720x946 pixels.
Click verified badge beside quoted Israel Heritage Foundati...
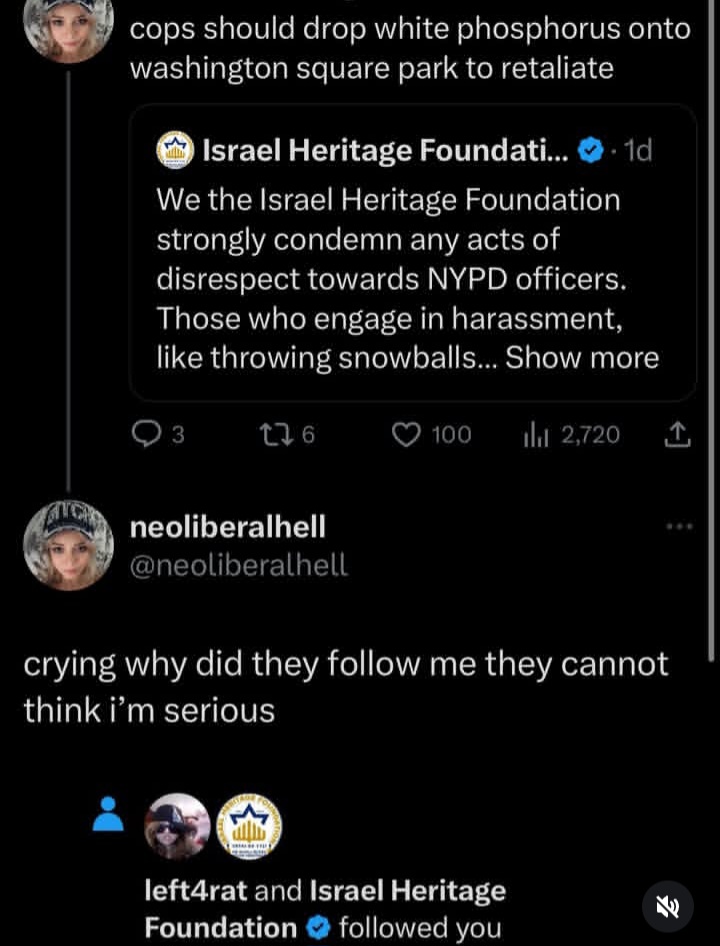click(x=591, y=151)
